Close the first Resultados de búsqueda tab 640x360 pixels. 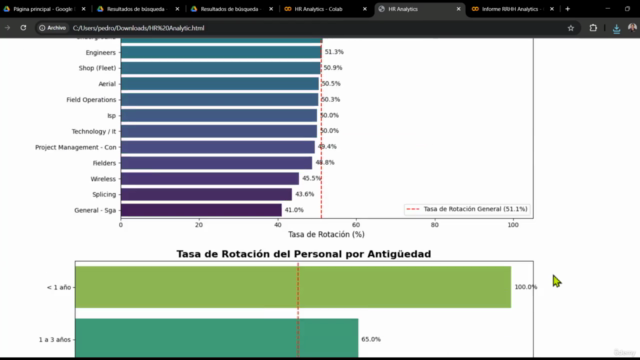tap(177, 9)
